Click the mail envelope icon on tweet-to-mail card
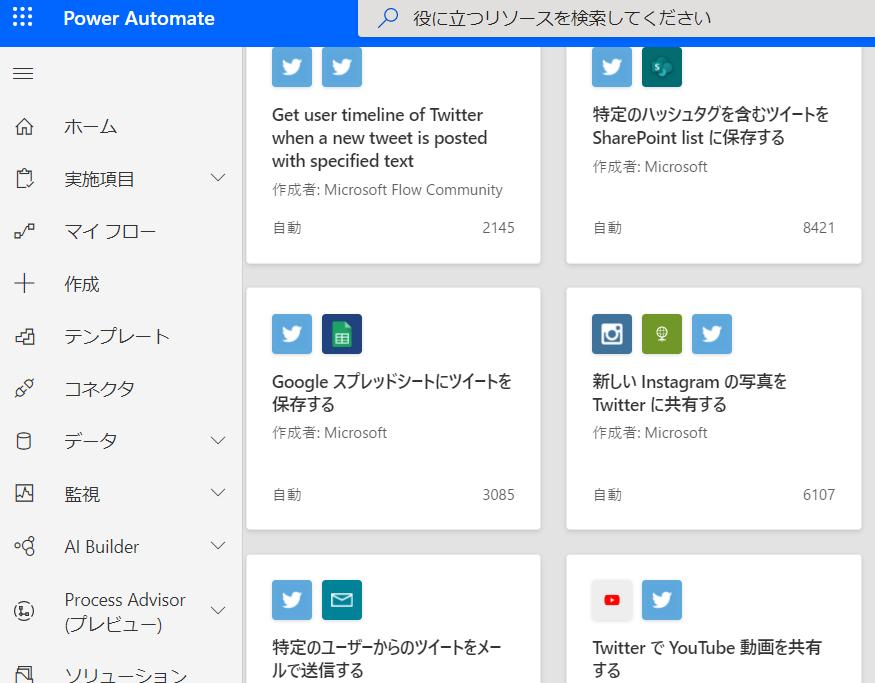 click(342, 600)
